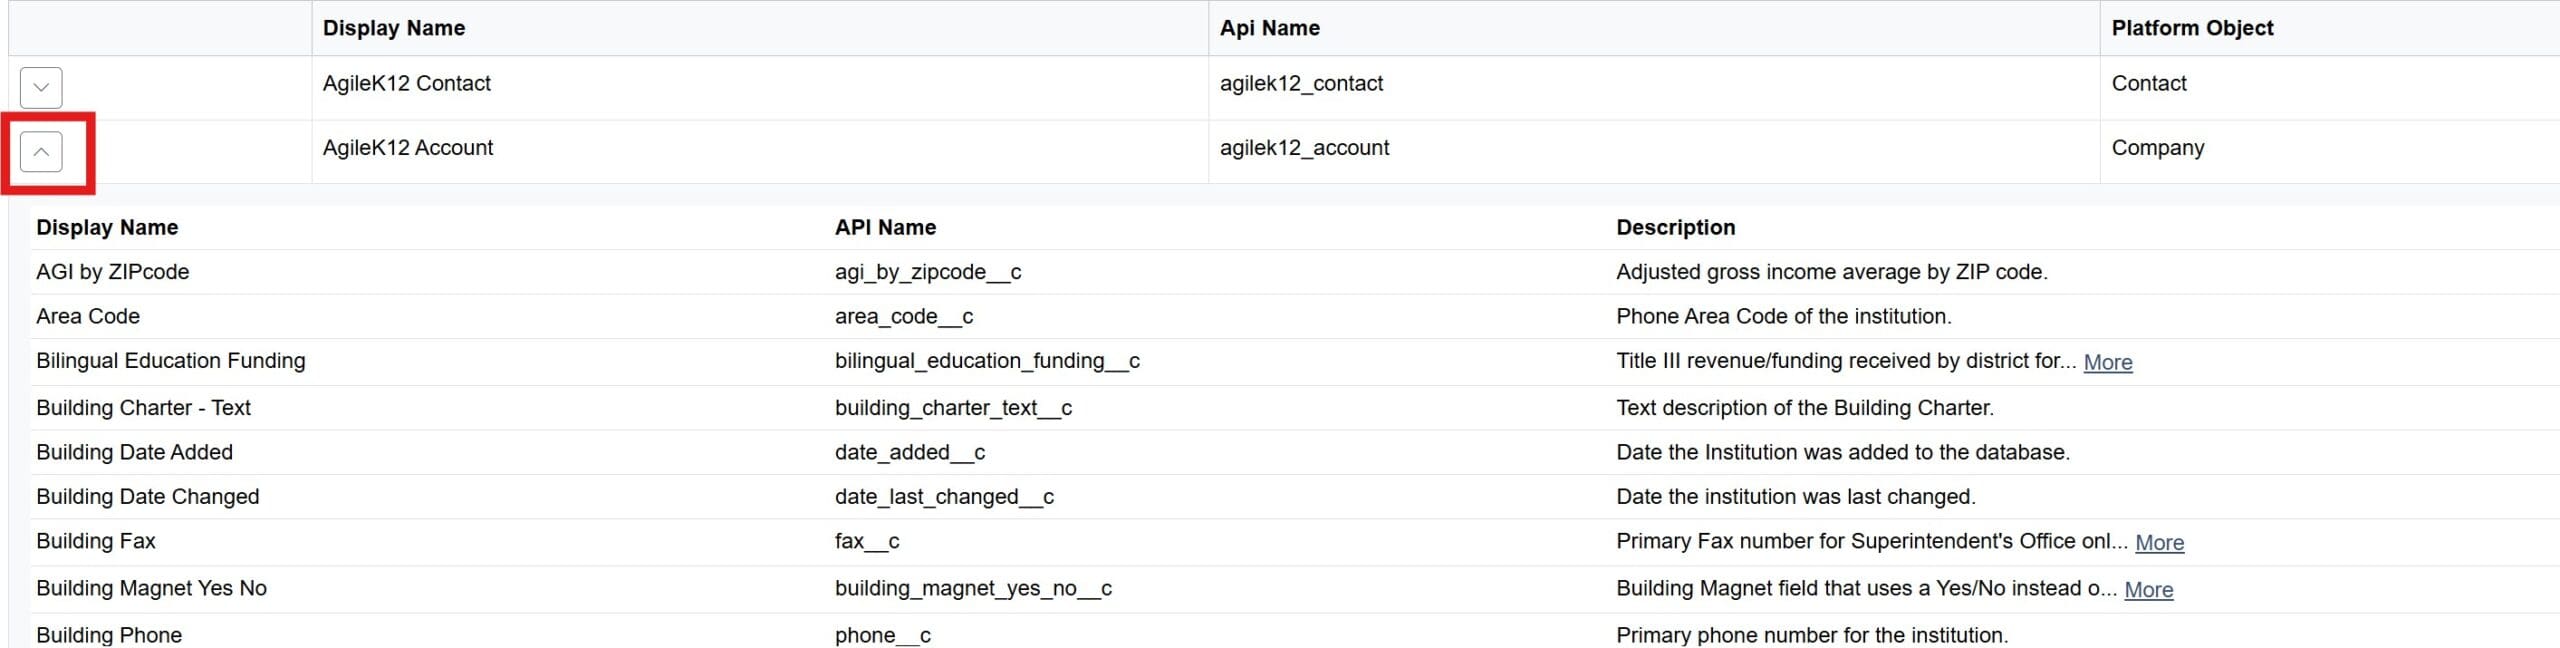
Task: Click the Title III revenue/funding description text
Action: pyautogui.click(x=1845, y=360)
